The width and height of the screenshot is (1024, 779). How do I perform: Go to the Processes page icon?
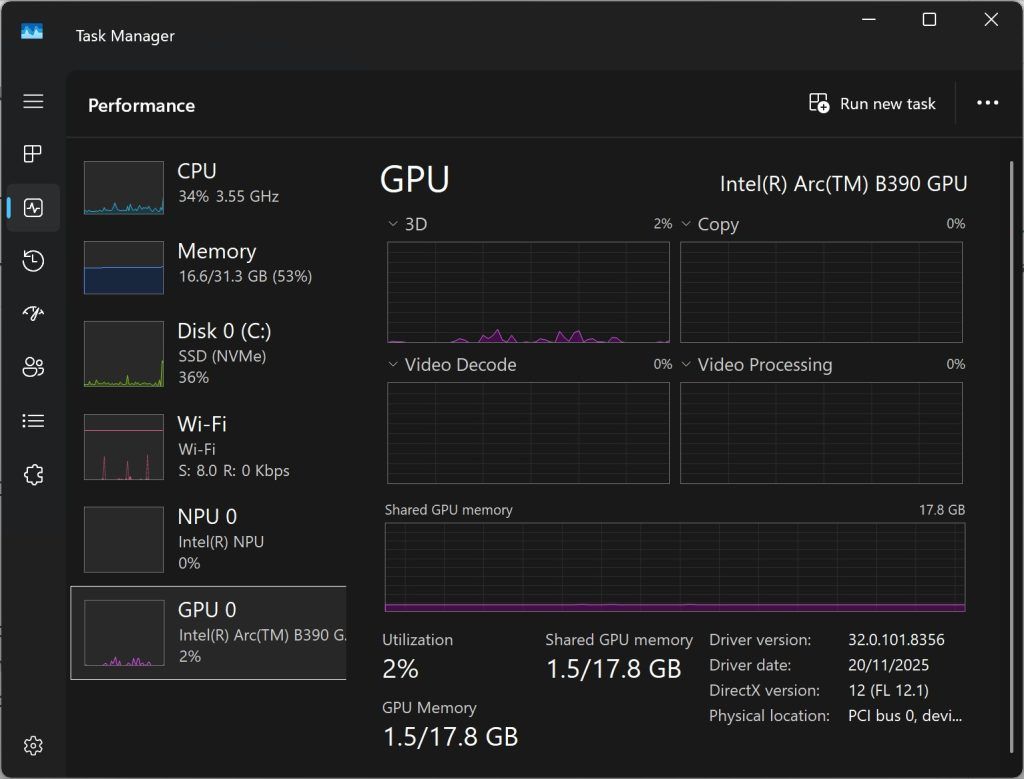pos(33,154)
